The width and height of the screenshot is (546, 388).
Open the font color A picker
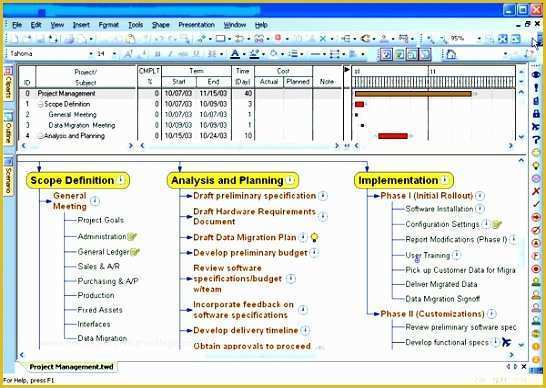pyautogui.click(x=235, y=54)
